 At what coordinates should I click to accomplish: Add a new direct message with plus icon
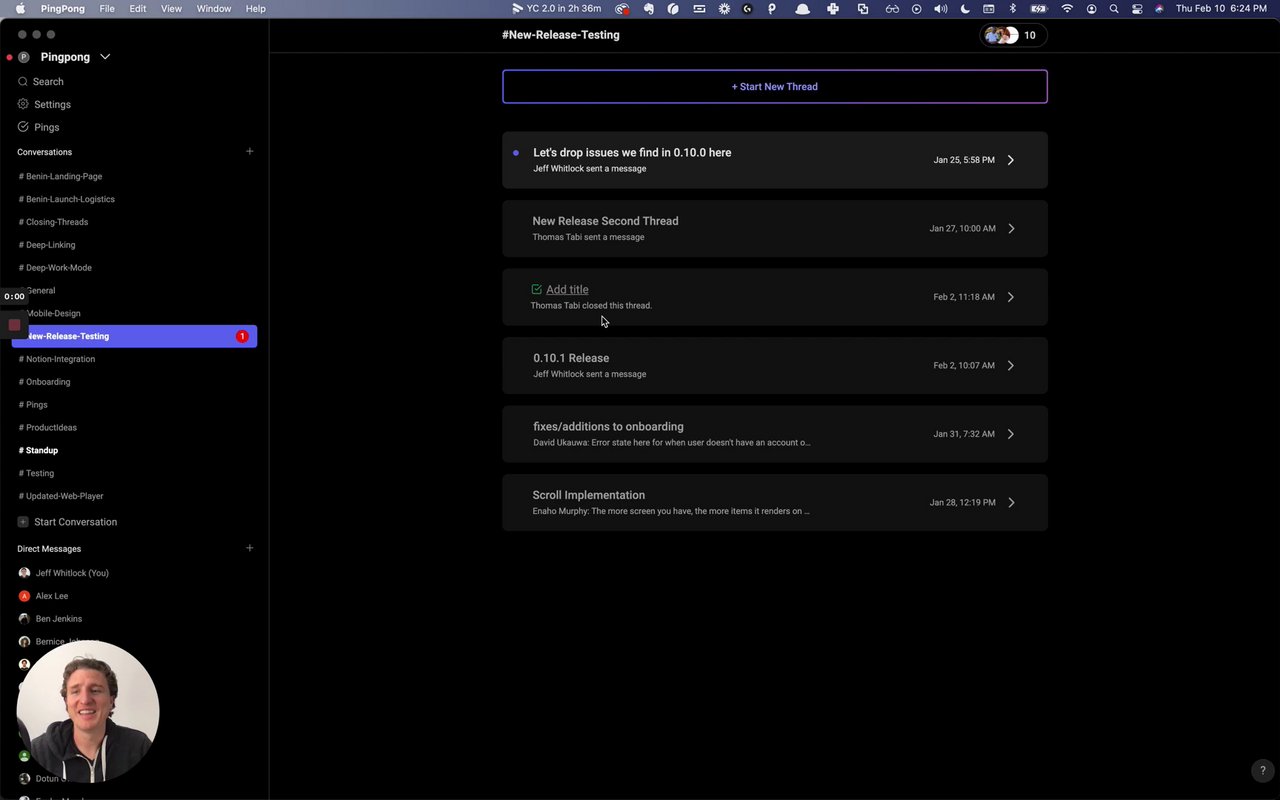(250, 548)
